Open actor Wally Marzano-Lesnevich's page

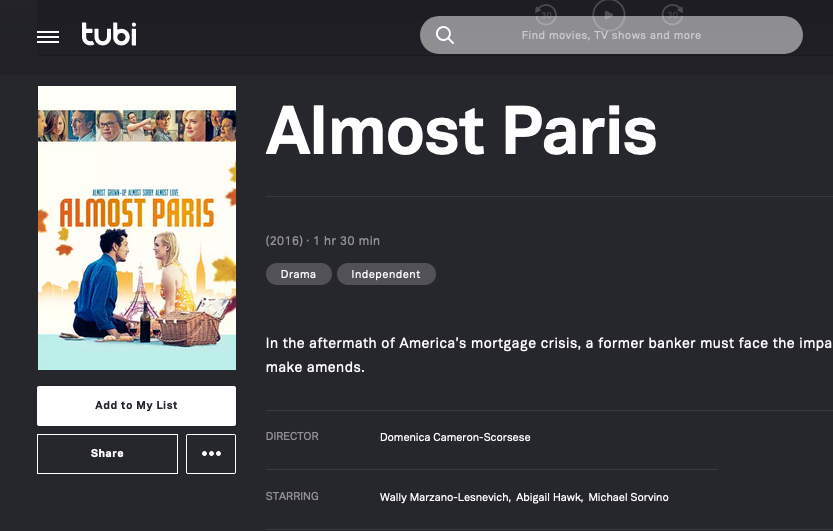pyautogui.click(x=444, y=497)
